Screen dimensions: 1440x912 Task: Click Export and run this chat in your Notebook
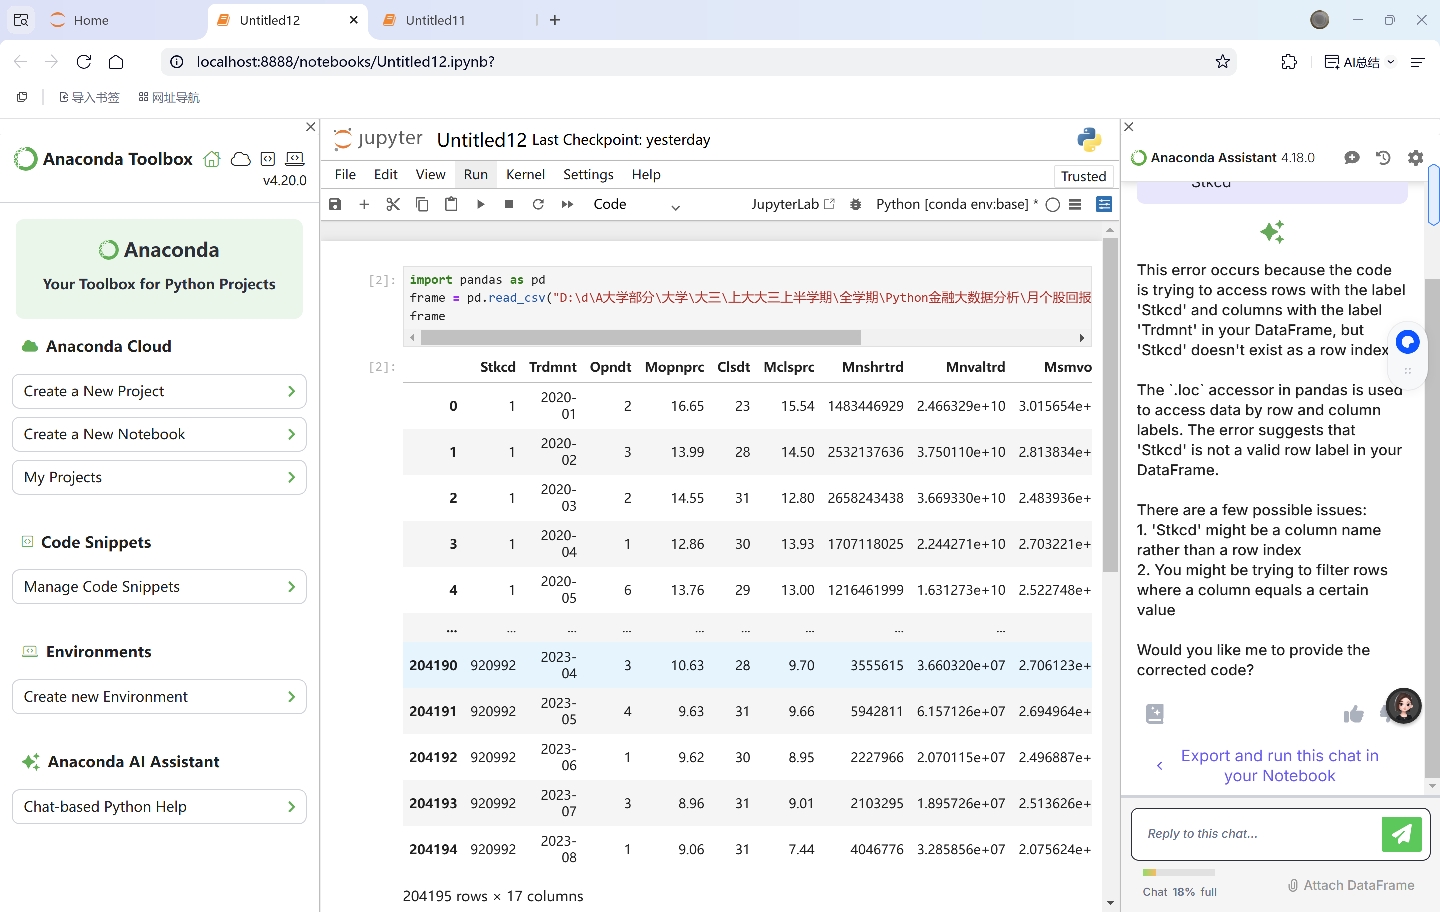(1279, 766)
